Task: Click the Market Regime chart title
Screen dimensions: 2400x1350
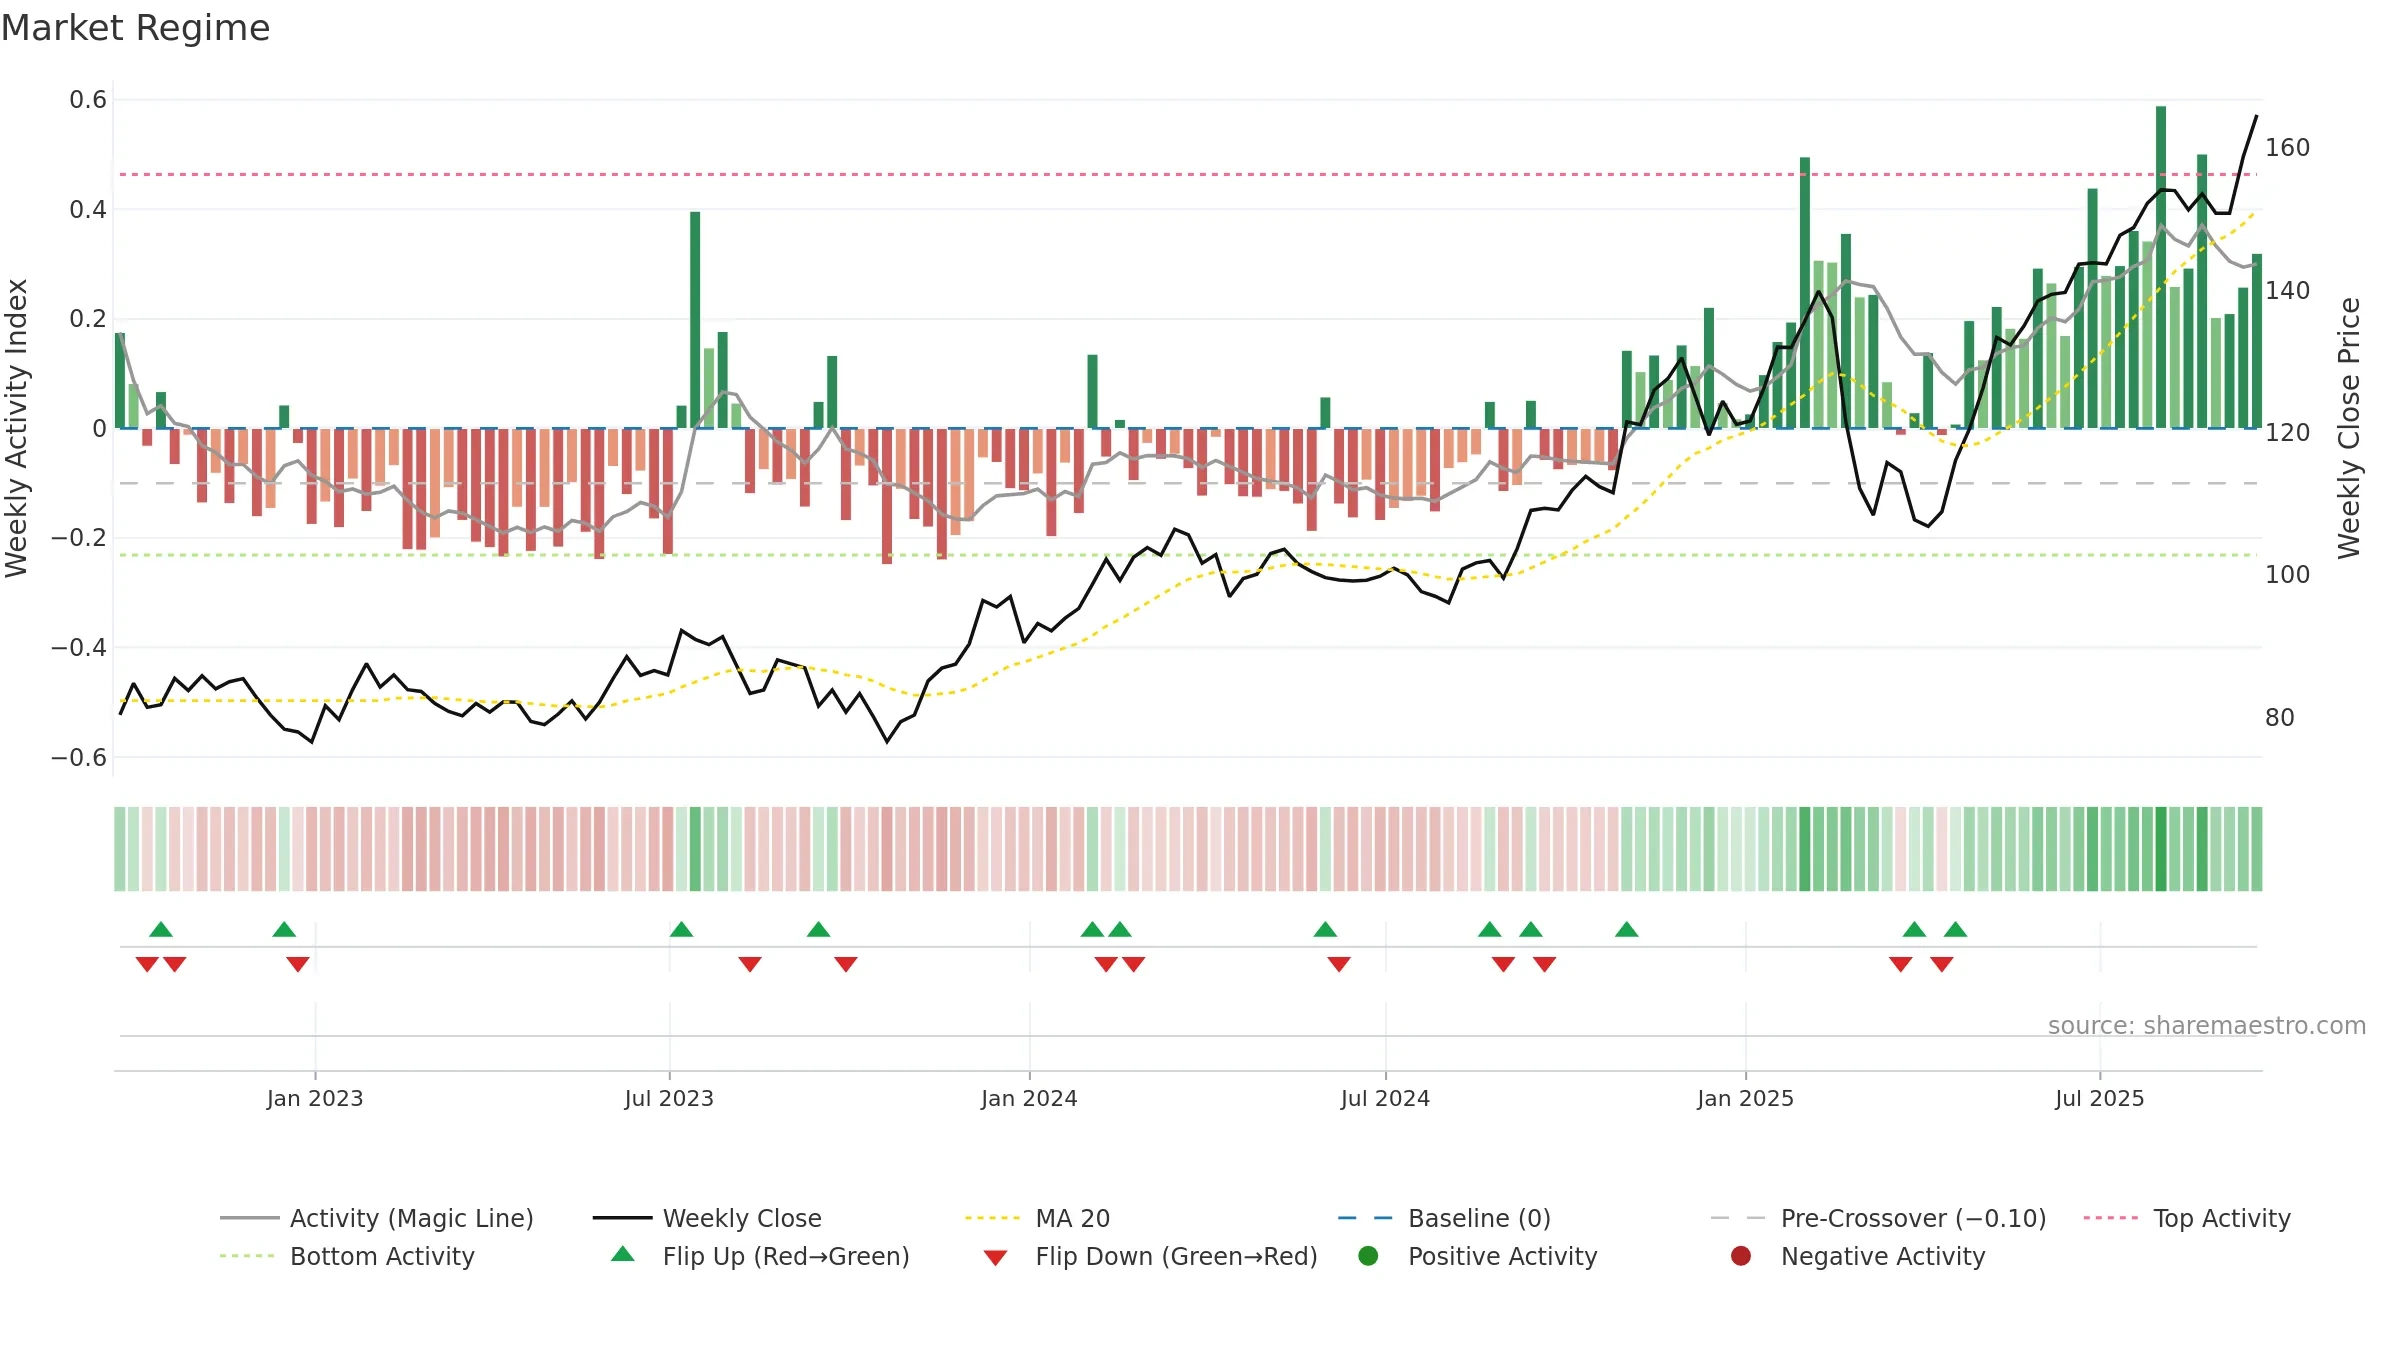Action: click(135, 28)
